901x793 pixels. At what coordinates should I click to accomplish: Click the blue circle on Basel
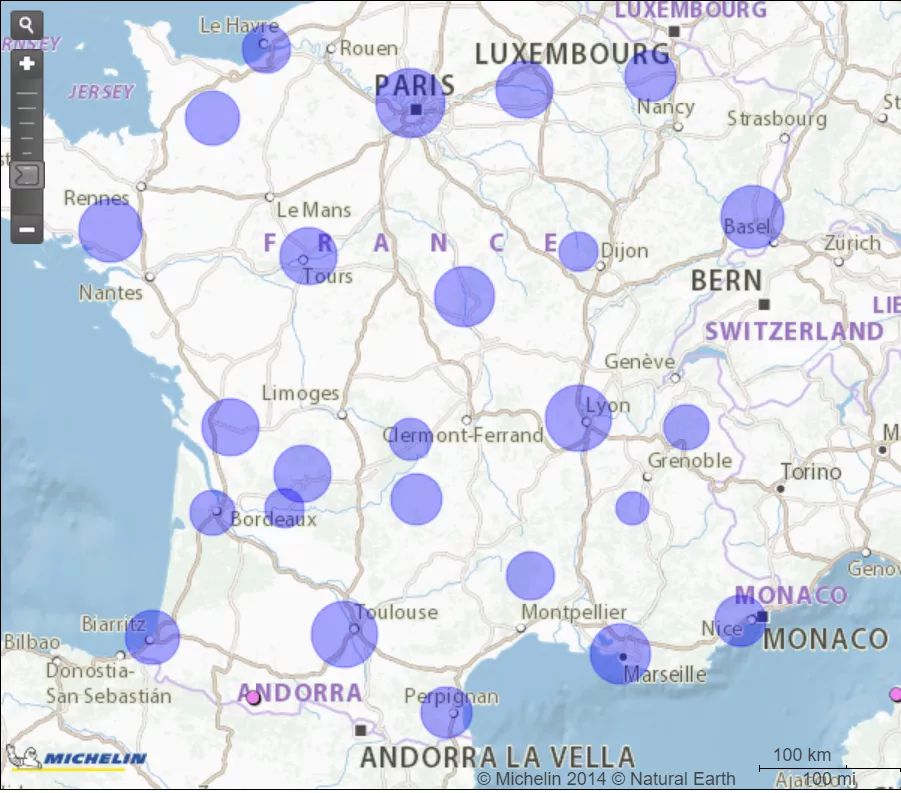[x=752, y=217]
